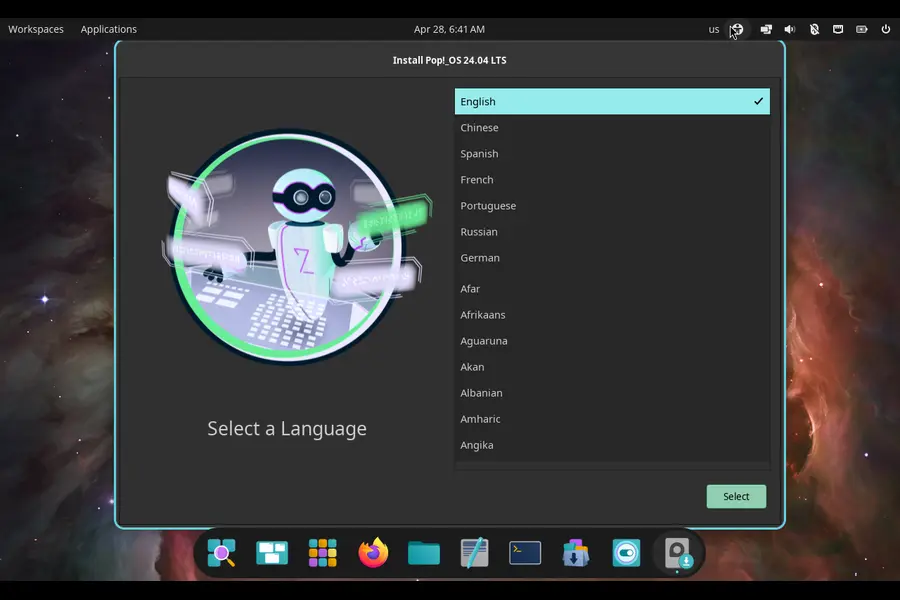Click the Pop!_OS installer icon in the dock

click(676, 552)
